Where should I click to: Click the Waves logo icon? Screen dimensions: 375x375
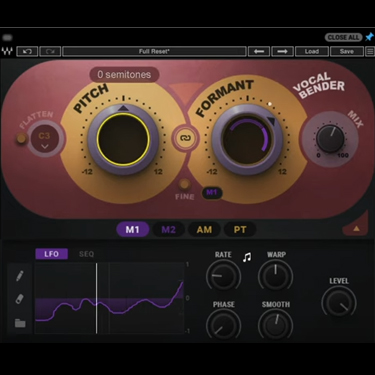(7, 51)
